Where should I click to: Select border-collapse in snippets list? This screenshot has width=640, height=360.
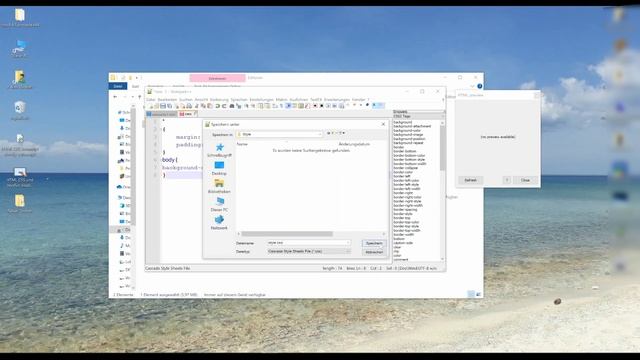tap(406, 168)
